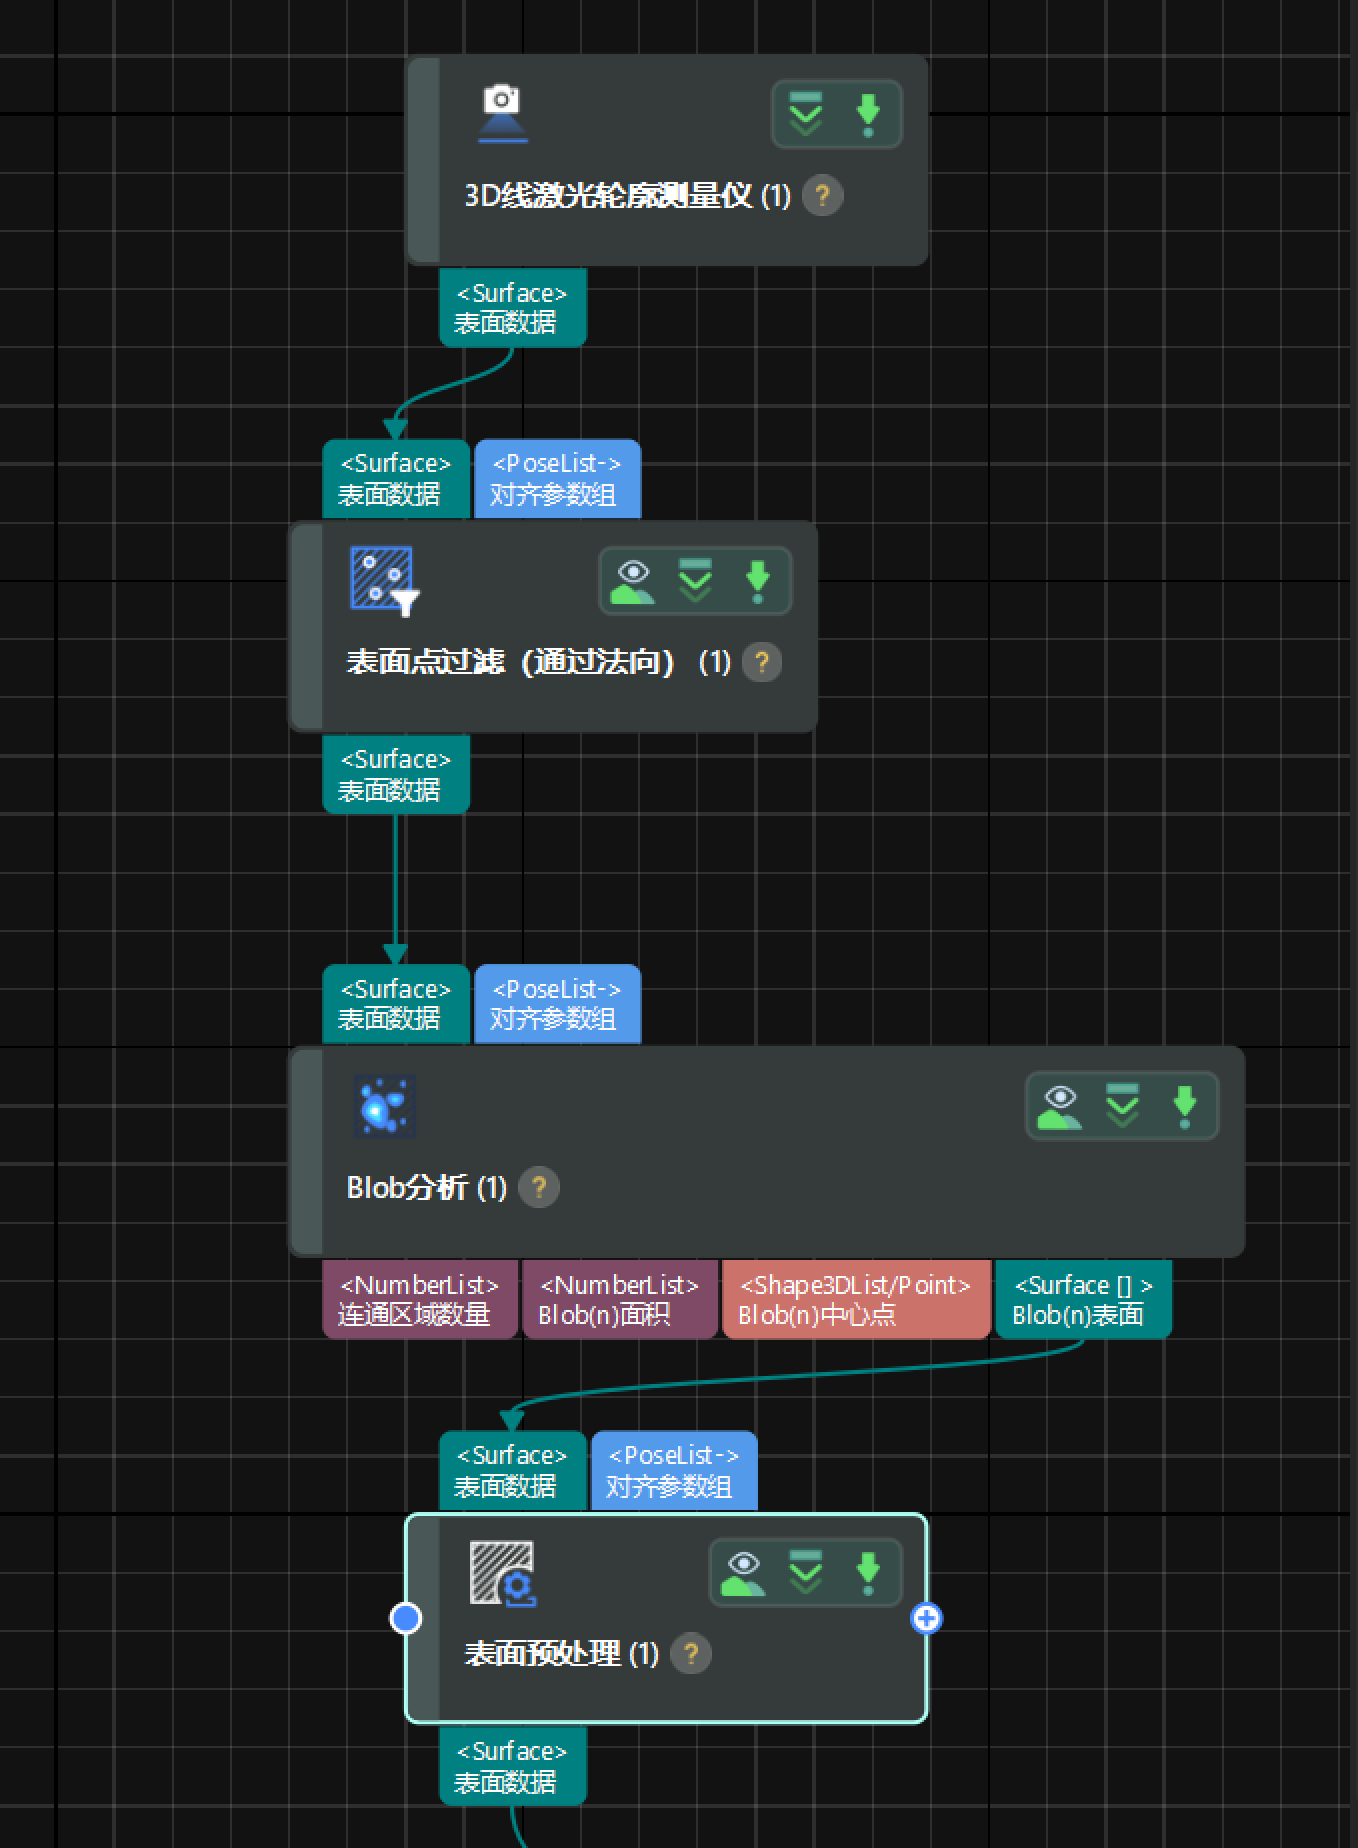Select the 连通区域数量 NumberList output port
The image size is (1358, 1848).
pos(420,1299)
